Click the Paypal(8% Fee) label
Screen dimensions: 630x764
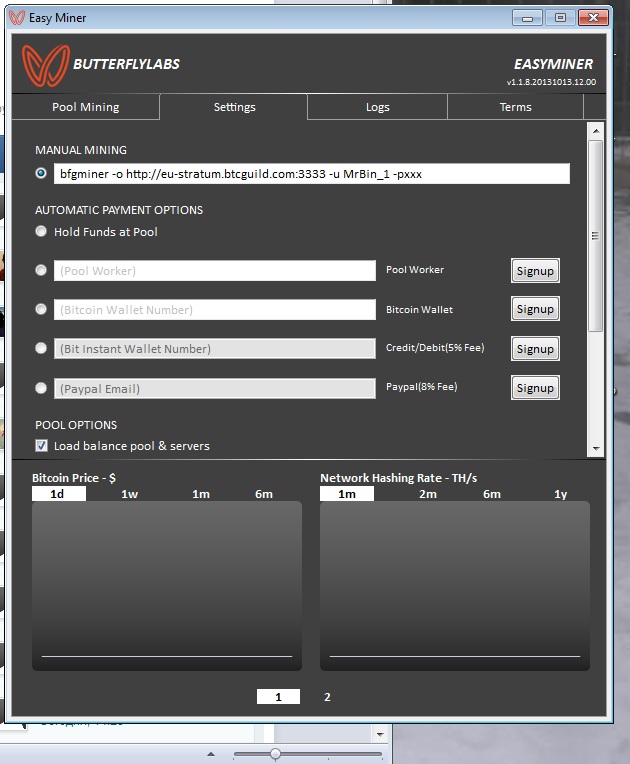421,387
